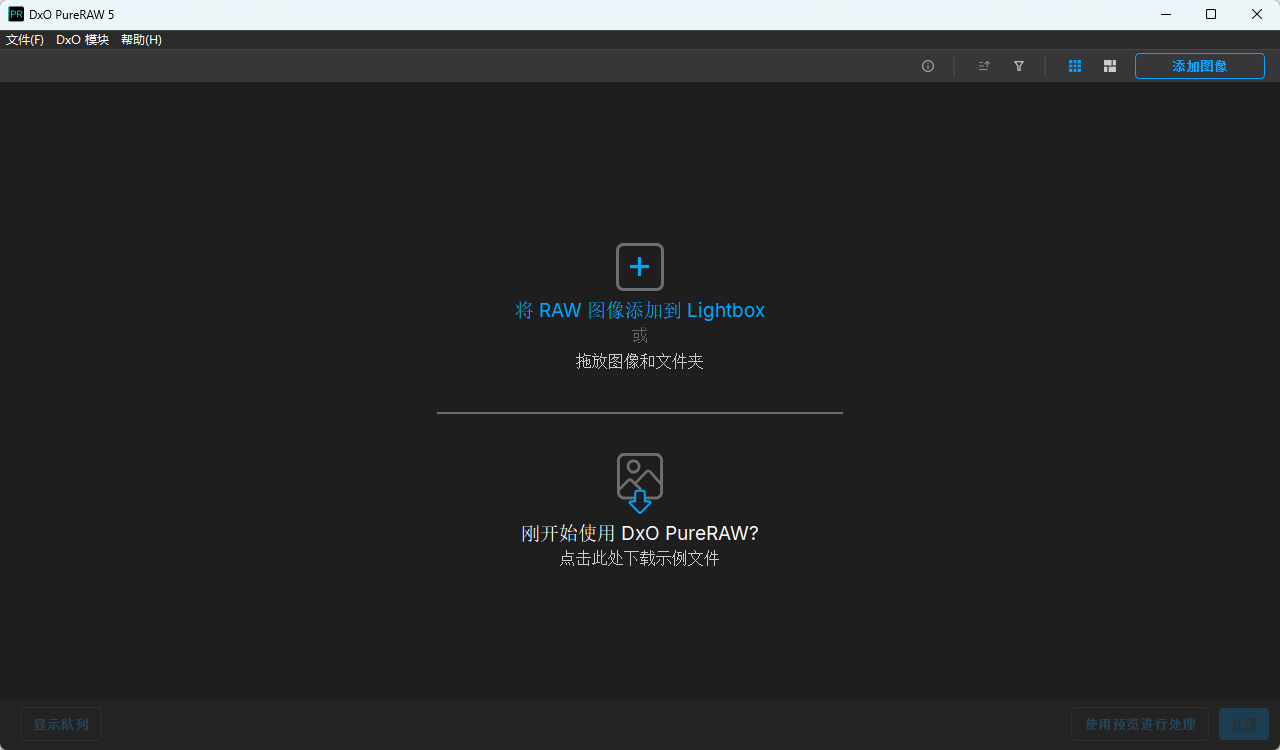Click the plus icon to add RAW images
Screen dimensions: 1280x750
click(x=640, y=267)
